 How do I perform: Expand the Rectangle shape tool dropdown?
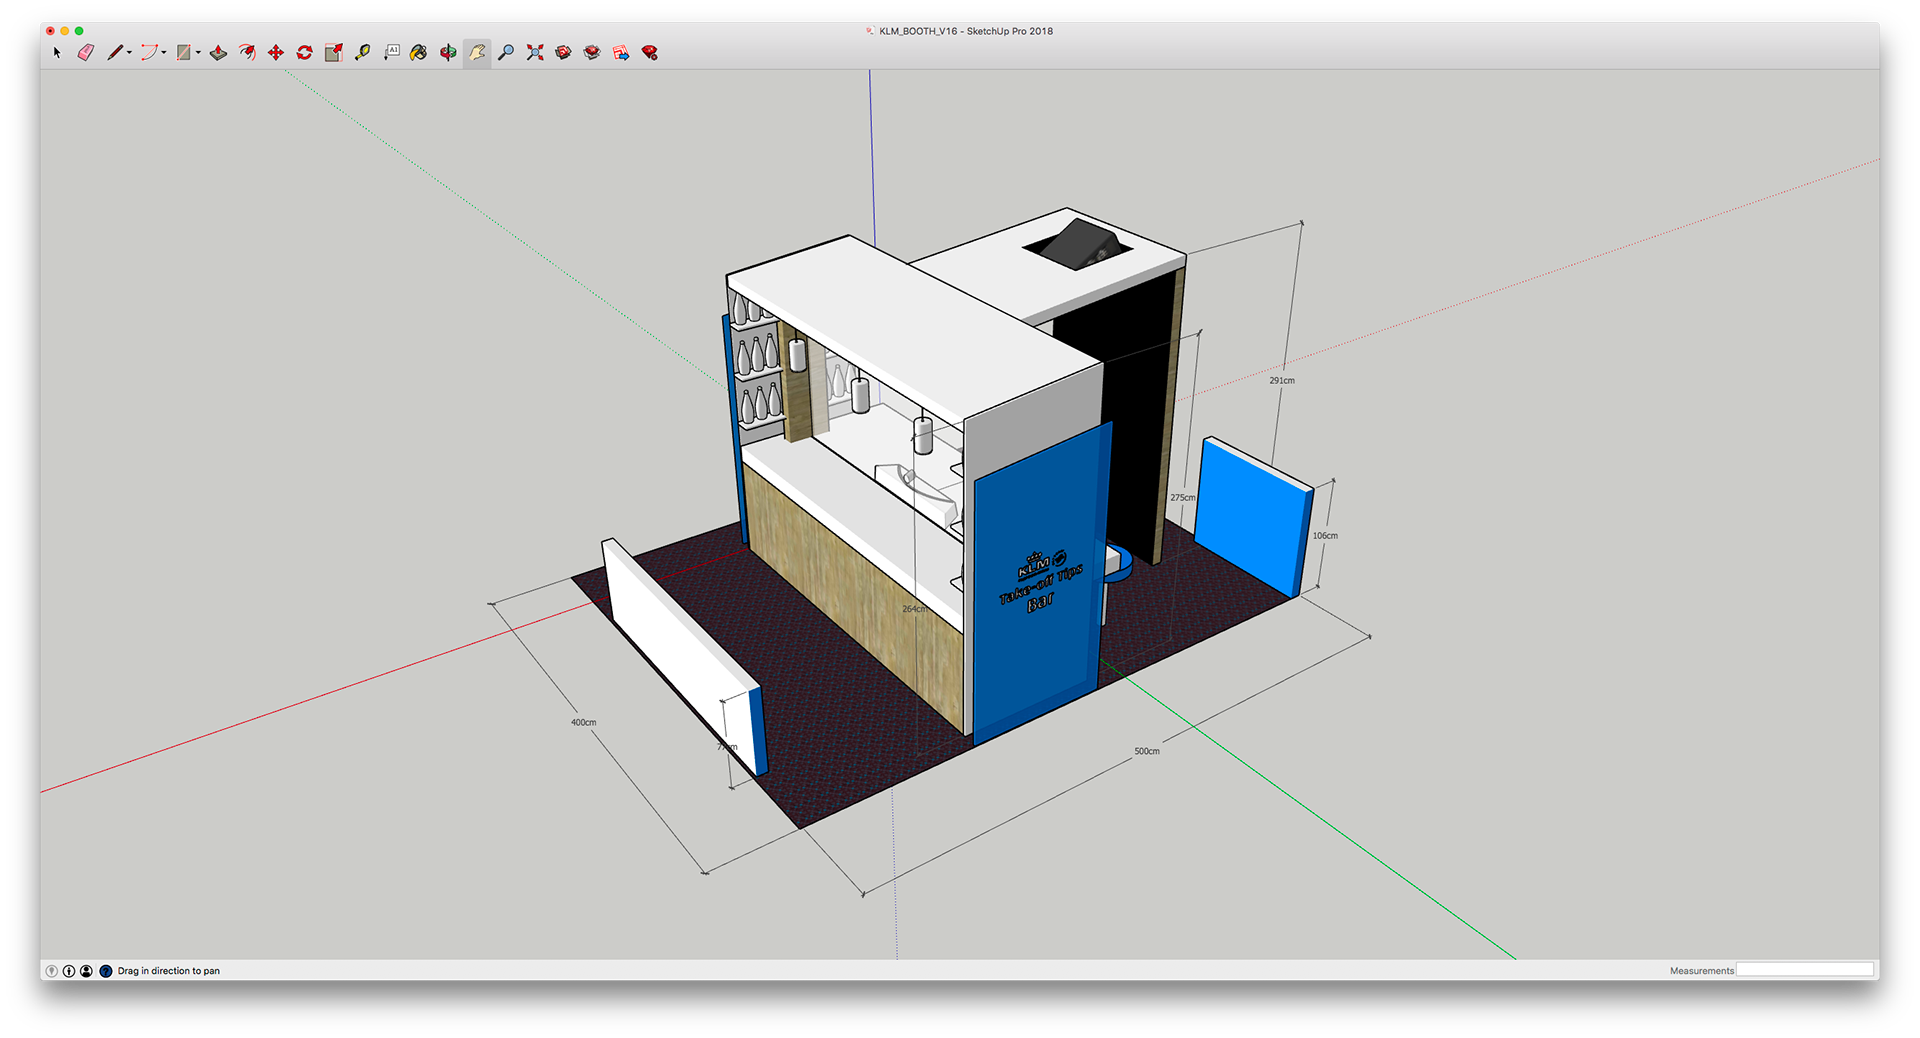pyautogui.click(x=198, y=53)
